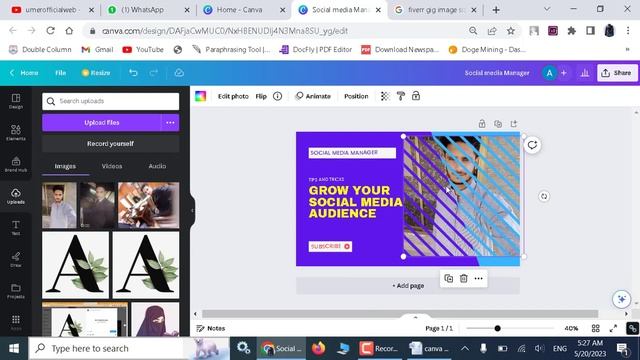Open Canva Assistant sparkle button
640x360 pixels.
click(x=621, y=299)
